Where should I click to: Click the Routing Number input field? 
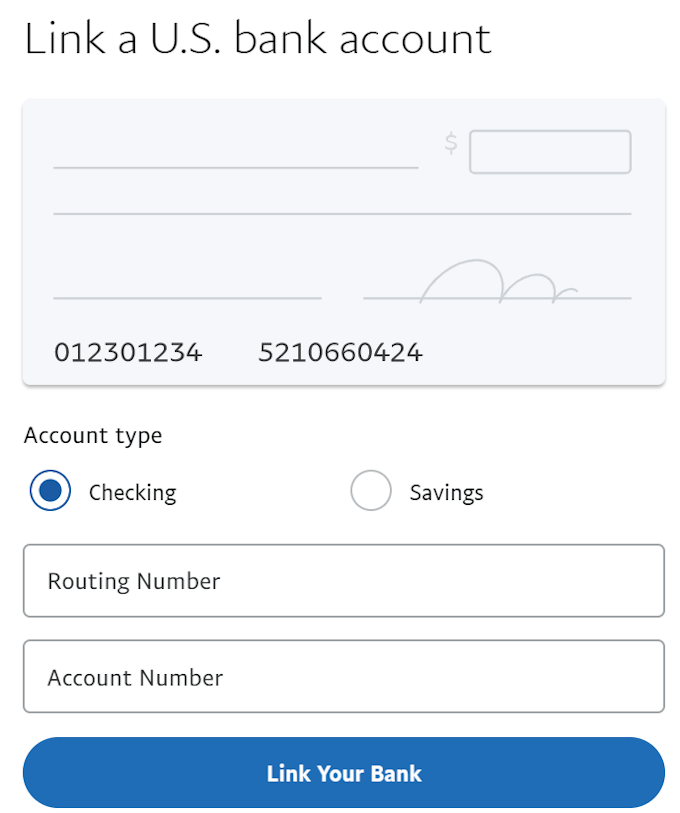tap(343, 581)
